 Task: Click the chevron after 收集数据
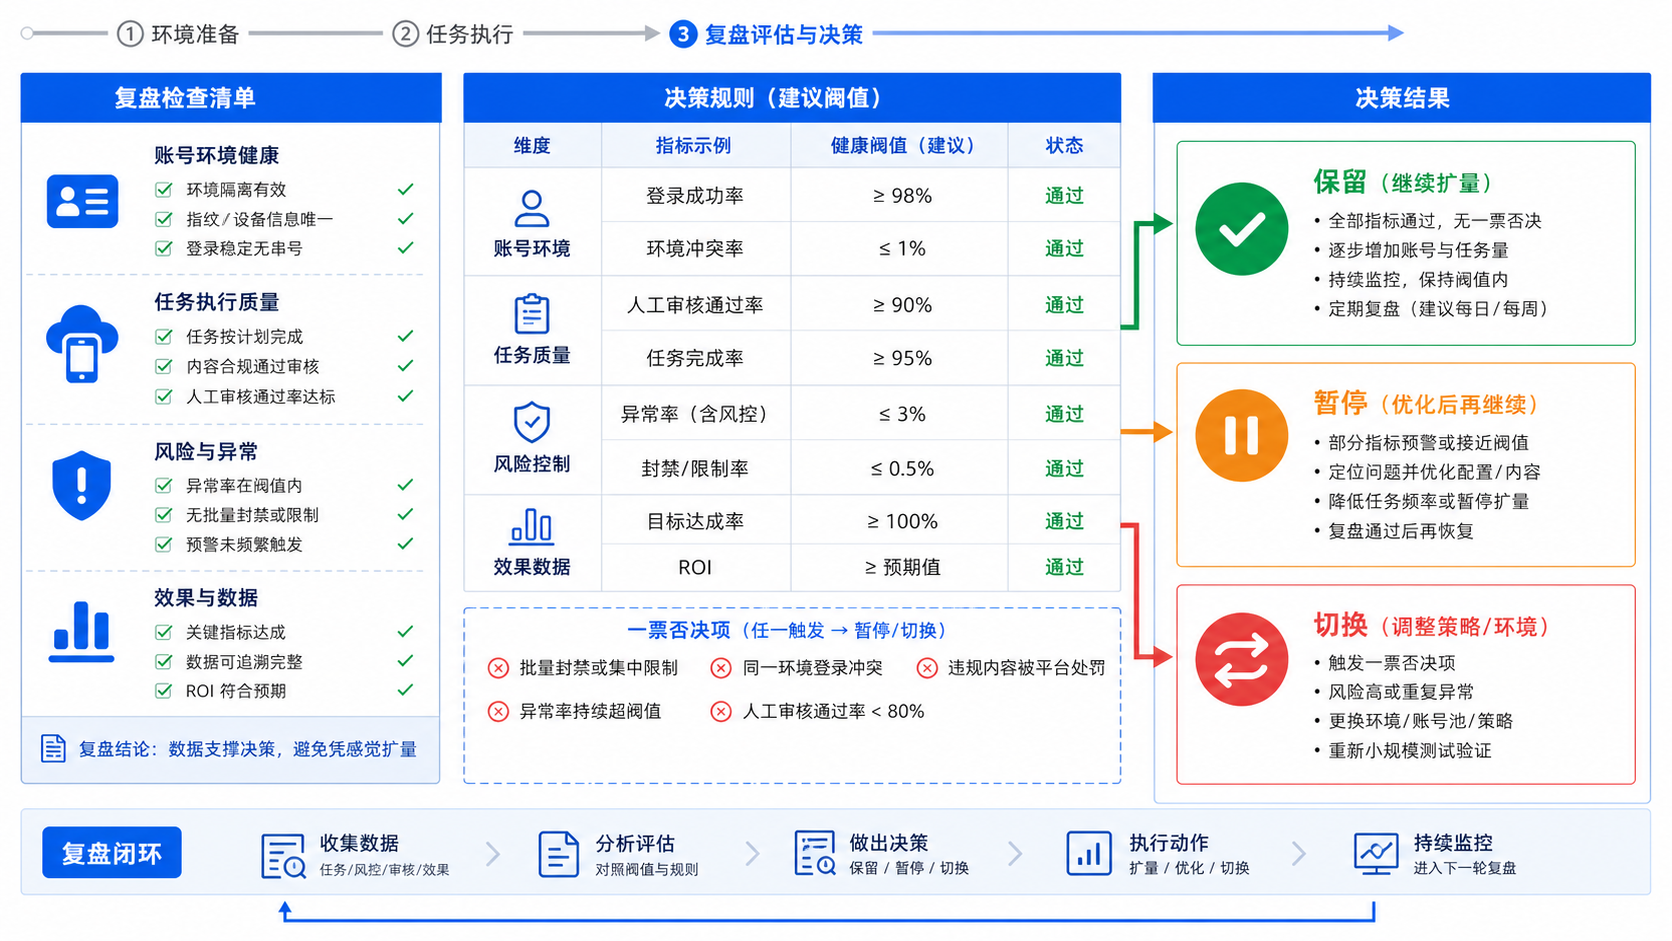click(493, 854)
